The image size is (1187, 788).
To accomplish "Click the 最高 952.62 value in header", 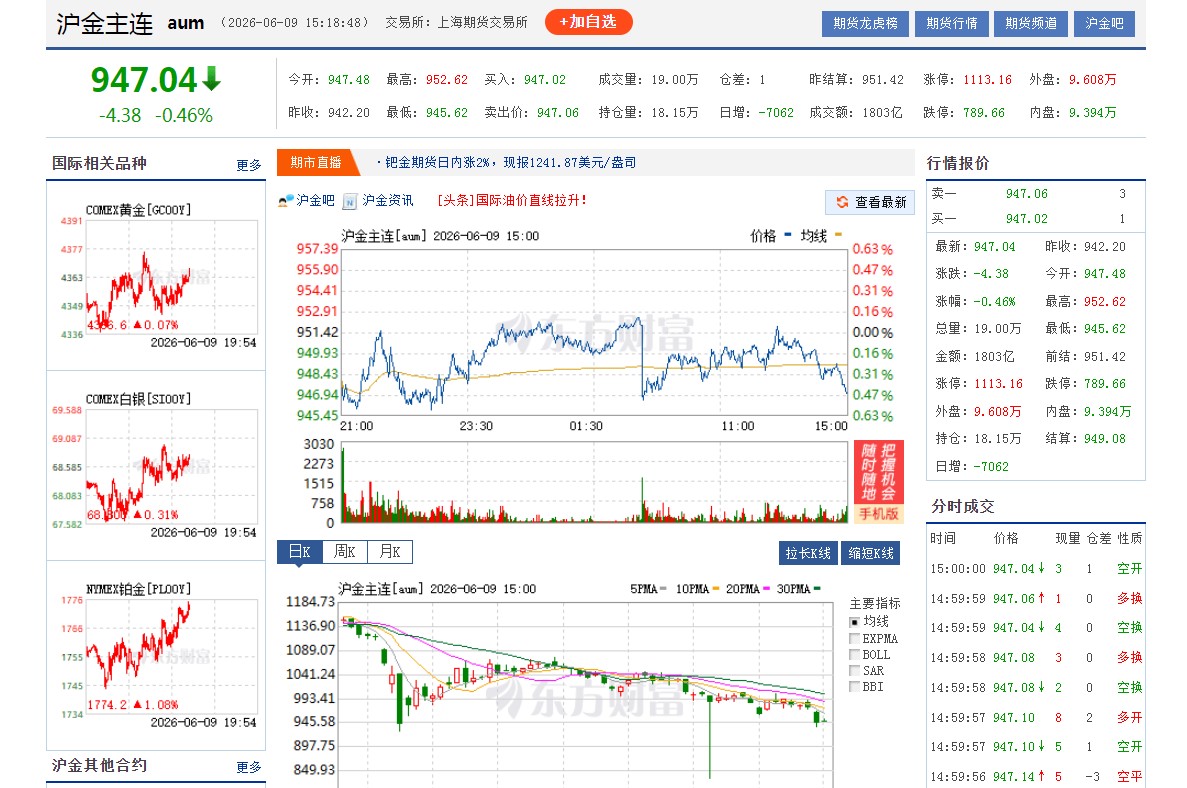I will tap(447, 79).
